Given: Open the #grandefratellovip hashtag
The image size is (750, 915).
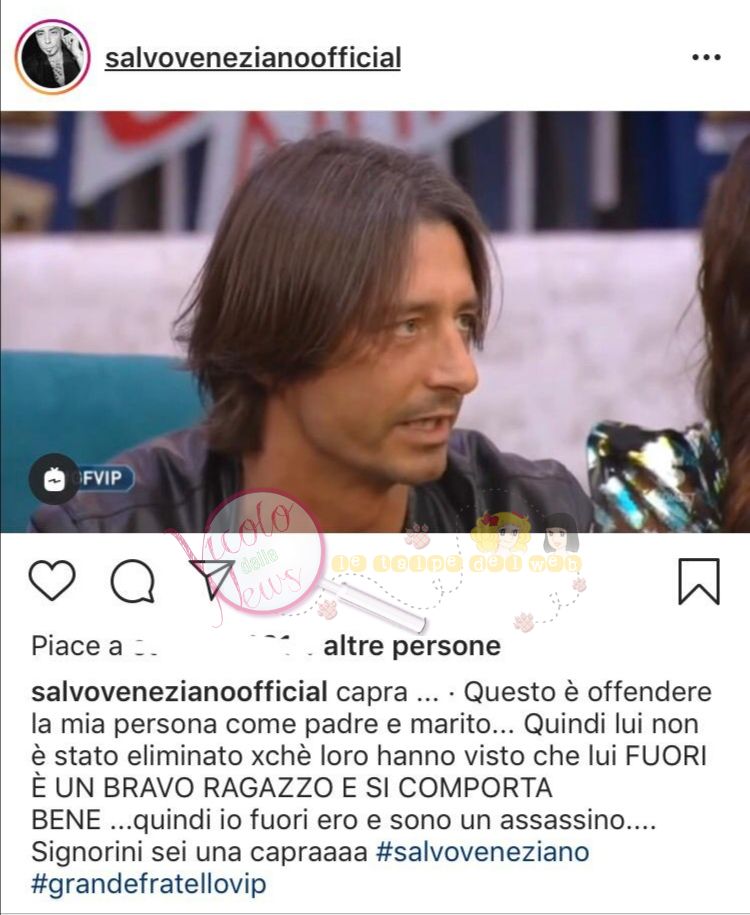Looking at the screenshot, I should pos(149,884).
